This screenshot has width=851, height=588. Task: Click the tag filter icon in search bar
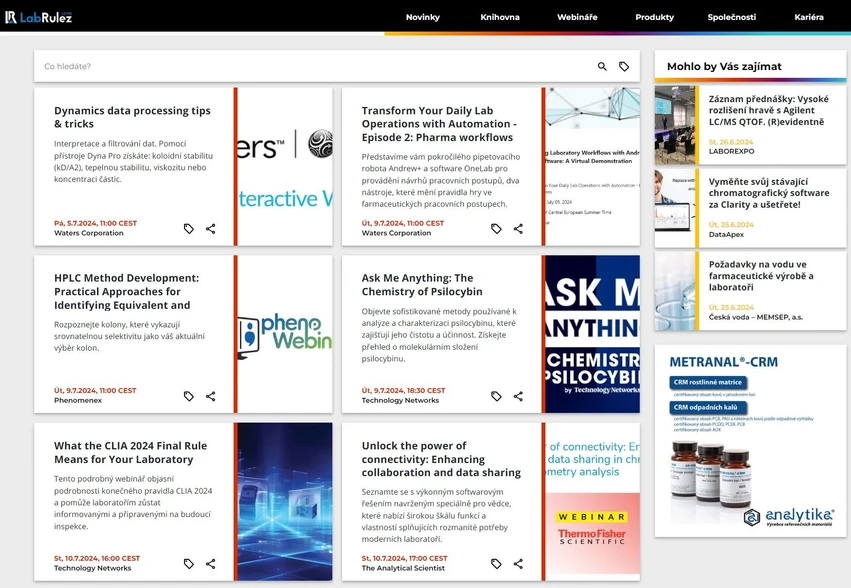(624, 66)
